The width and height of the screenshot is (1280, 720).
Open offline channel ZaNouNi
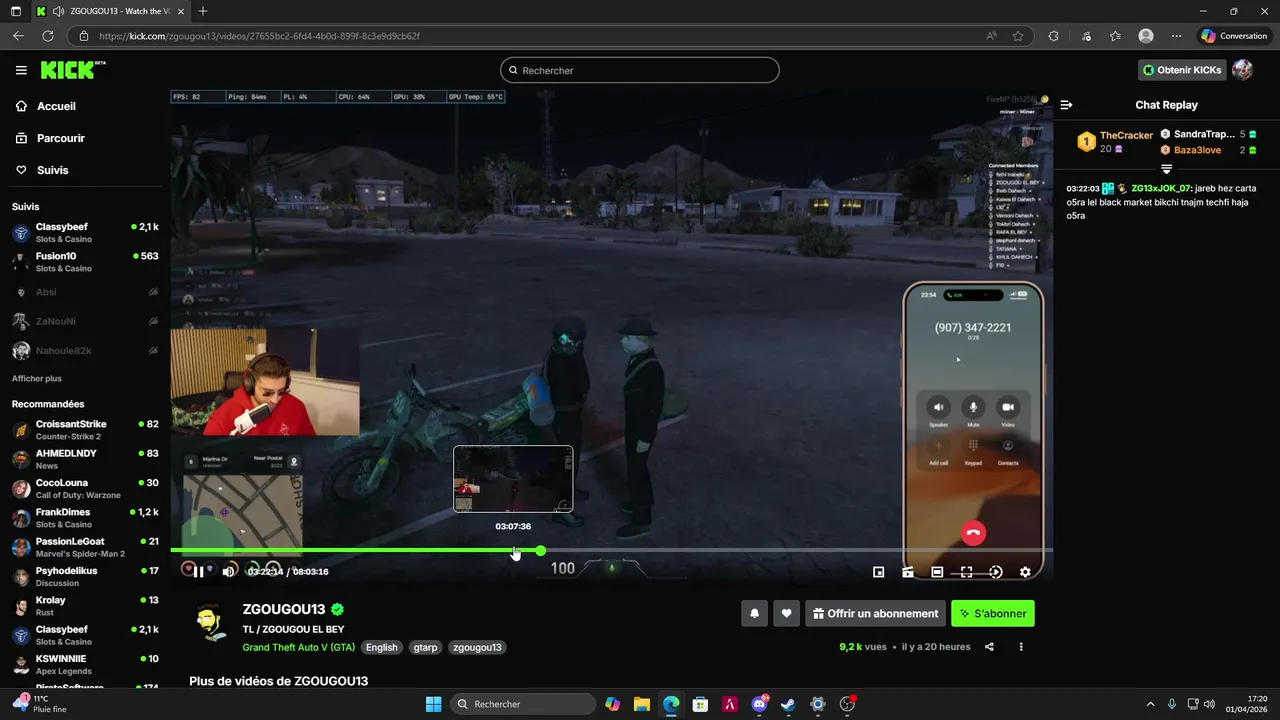coord(85,321)
